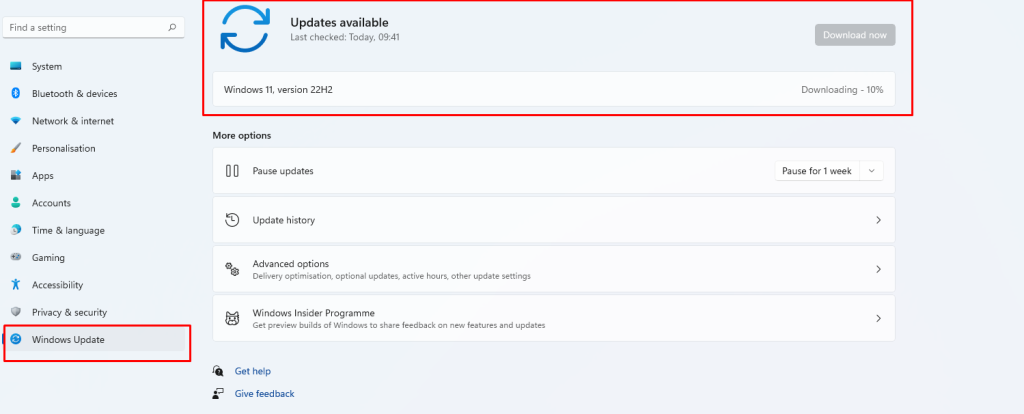
Task: Open the Get help link
Action: point(253,371)
